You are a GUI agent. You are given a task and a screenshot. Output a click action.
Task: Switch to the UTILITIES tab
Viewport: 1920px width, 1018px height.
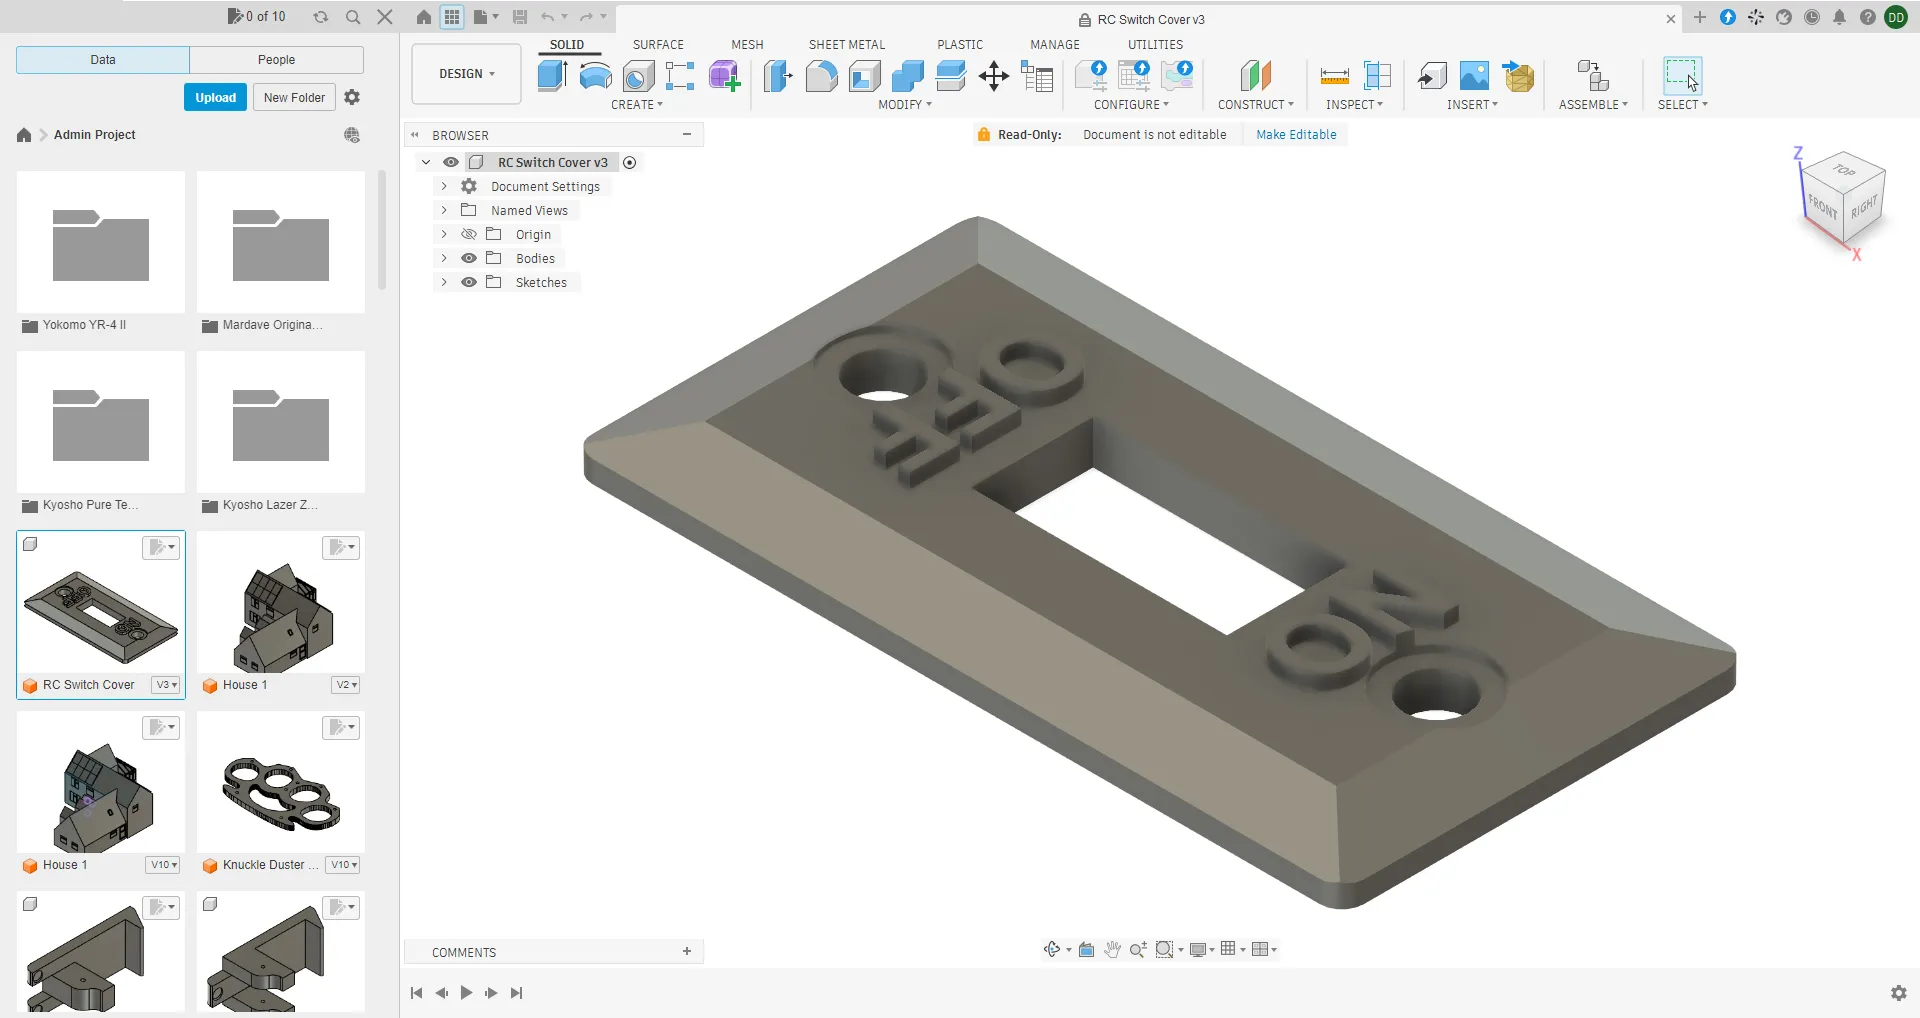pos(1155,45)
